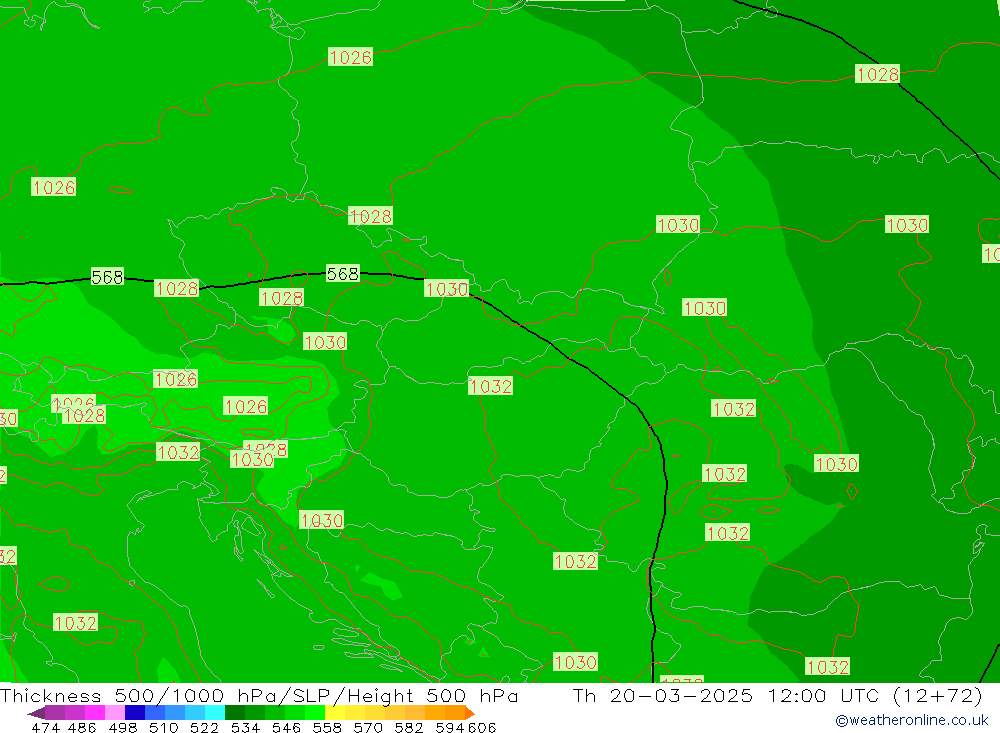This screenshot has width=1000, height=733.
Task: Click the legend value 522
Action: [x=205, y=727]
